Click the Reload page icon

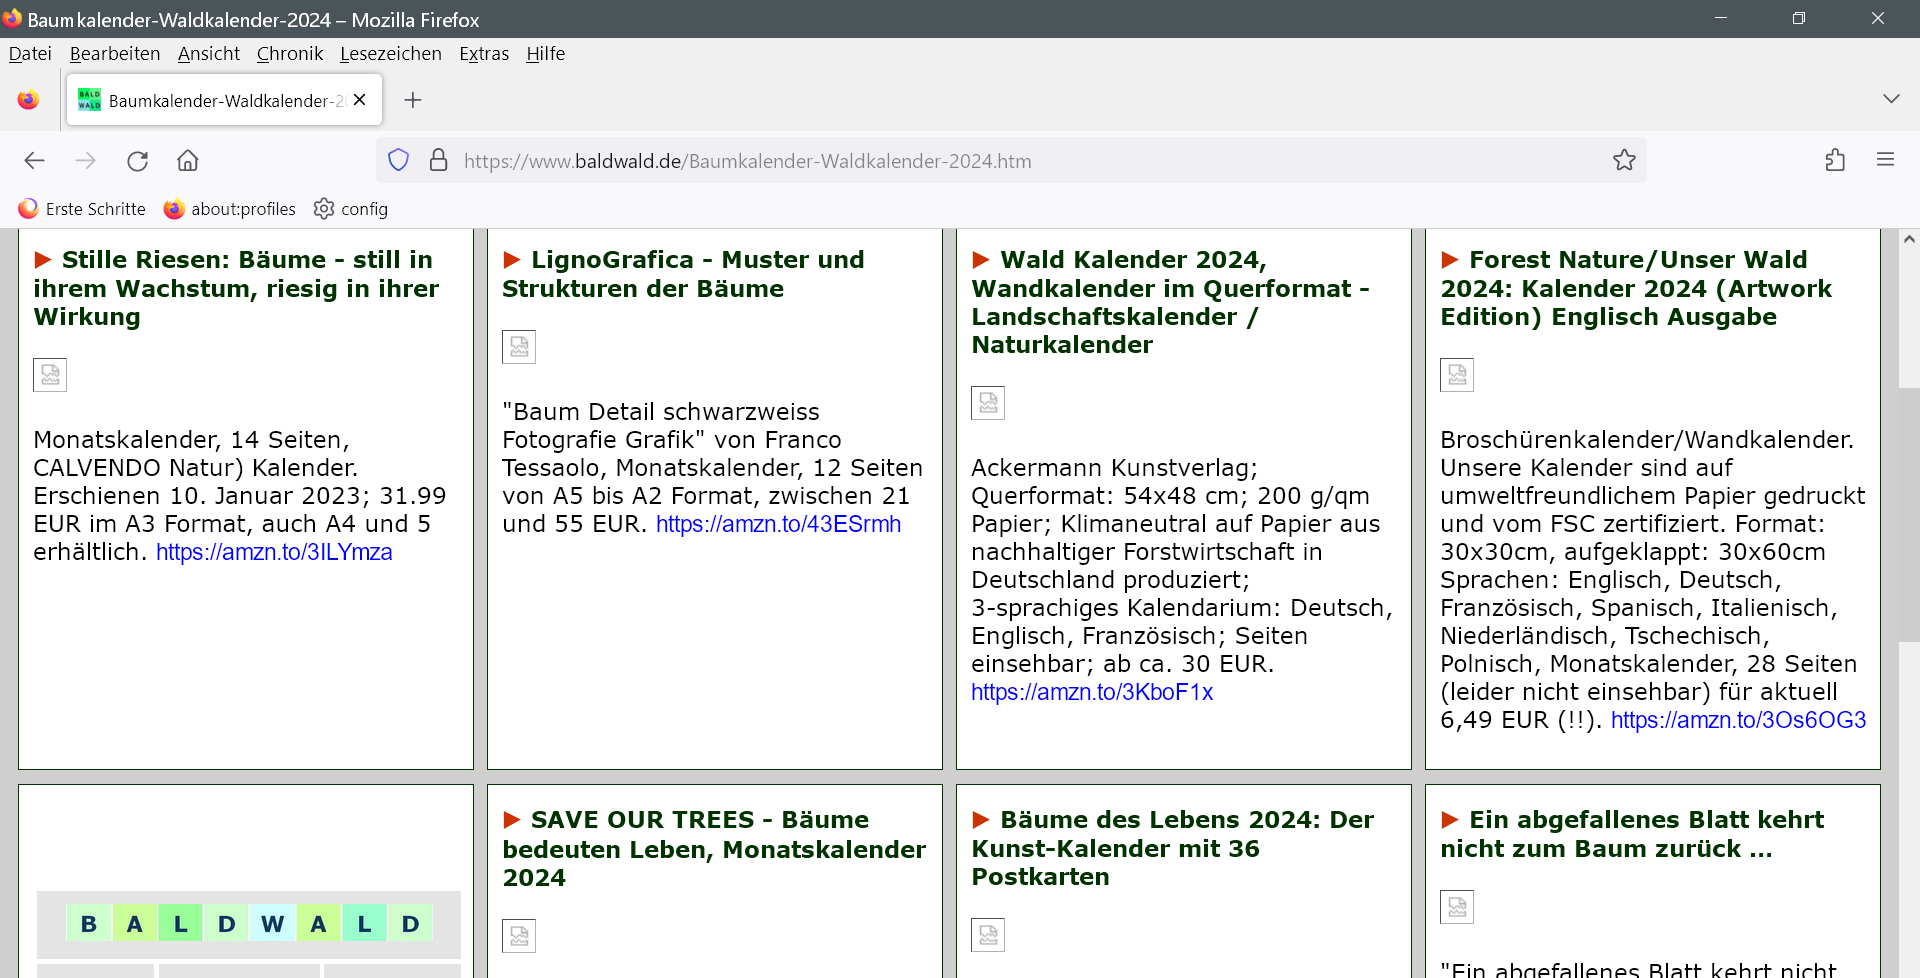click(138, 161)
